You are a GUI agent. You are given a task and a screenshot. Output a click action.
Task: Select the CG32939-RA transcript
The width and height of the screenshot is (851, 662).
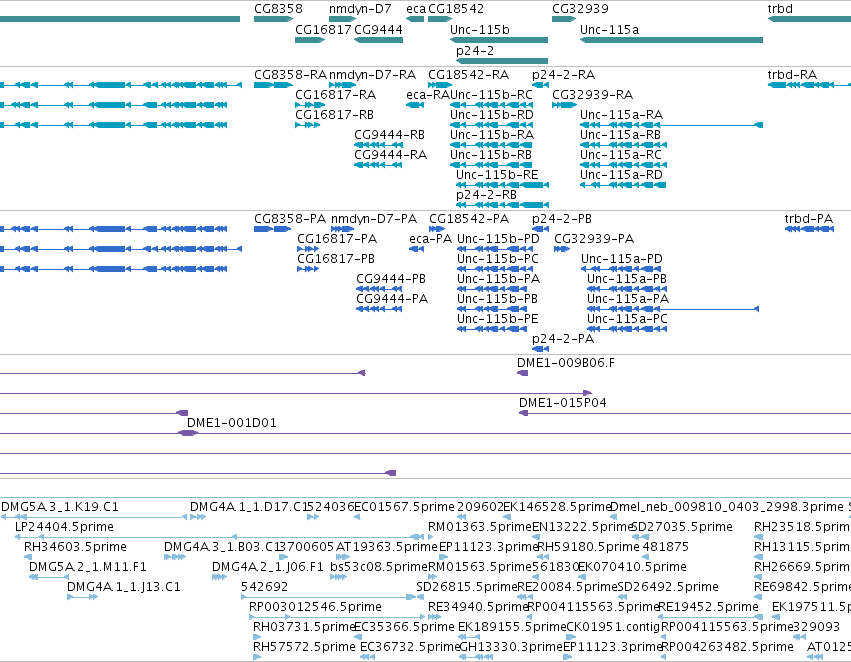[x=563, y=105]
